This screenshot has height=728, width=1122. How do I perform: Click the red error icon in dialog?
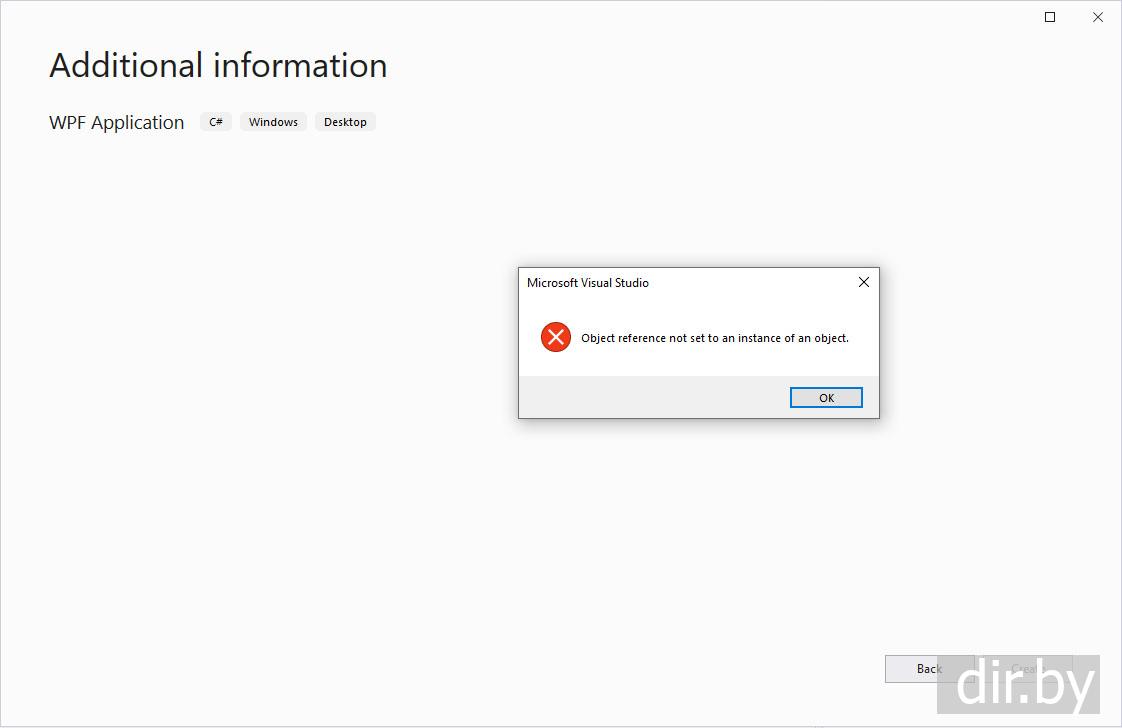555,337
